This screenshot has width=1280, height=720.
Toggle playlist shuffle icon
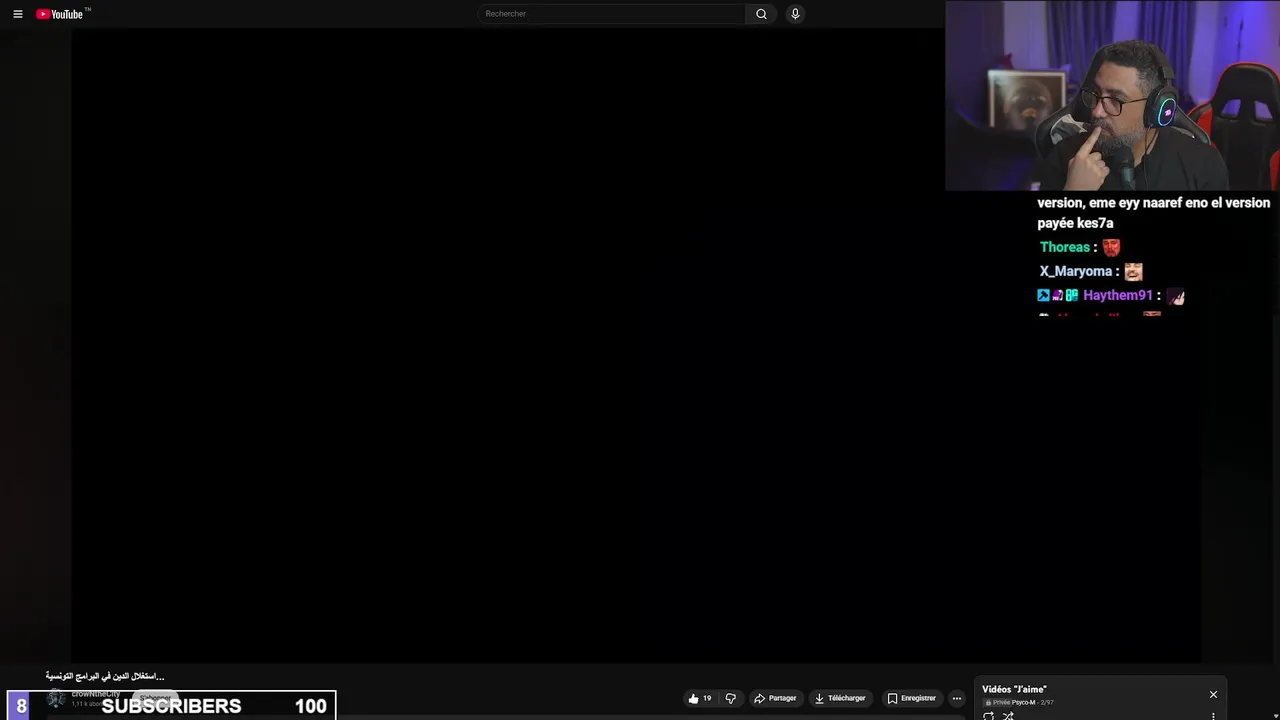coord(1008,715)
